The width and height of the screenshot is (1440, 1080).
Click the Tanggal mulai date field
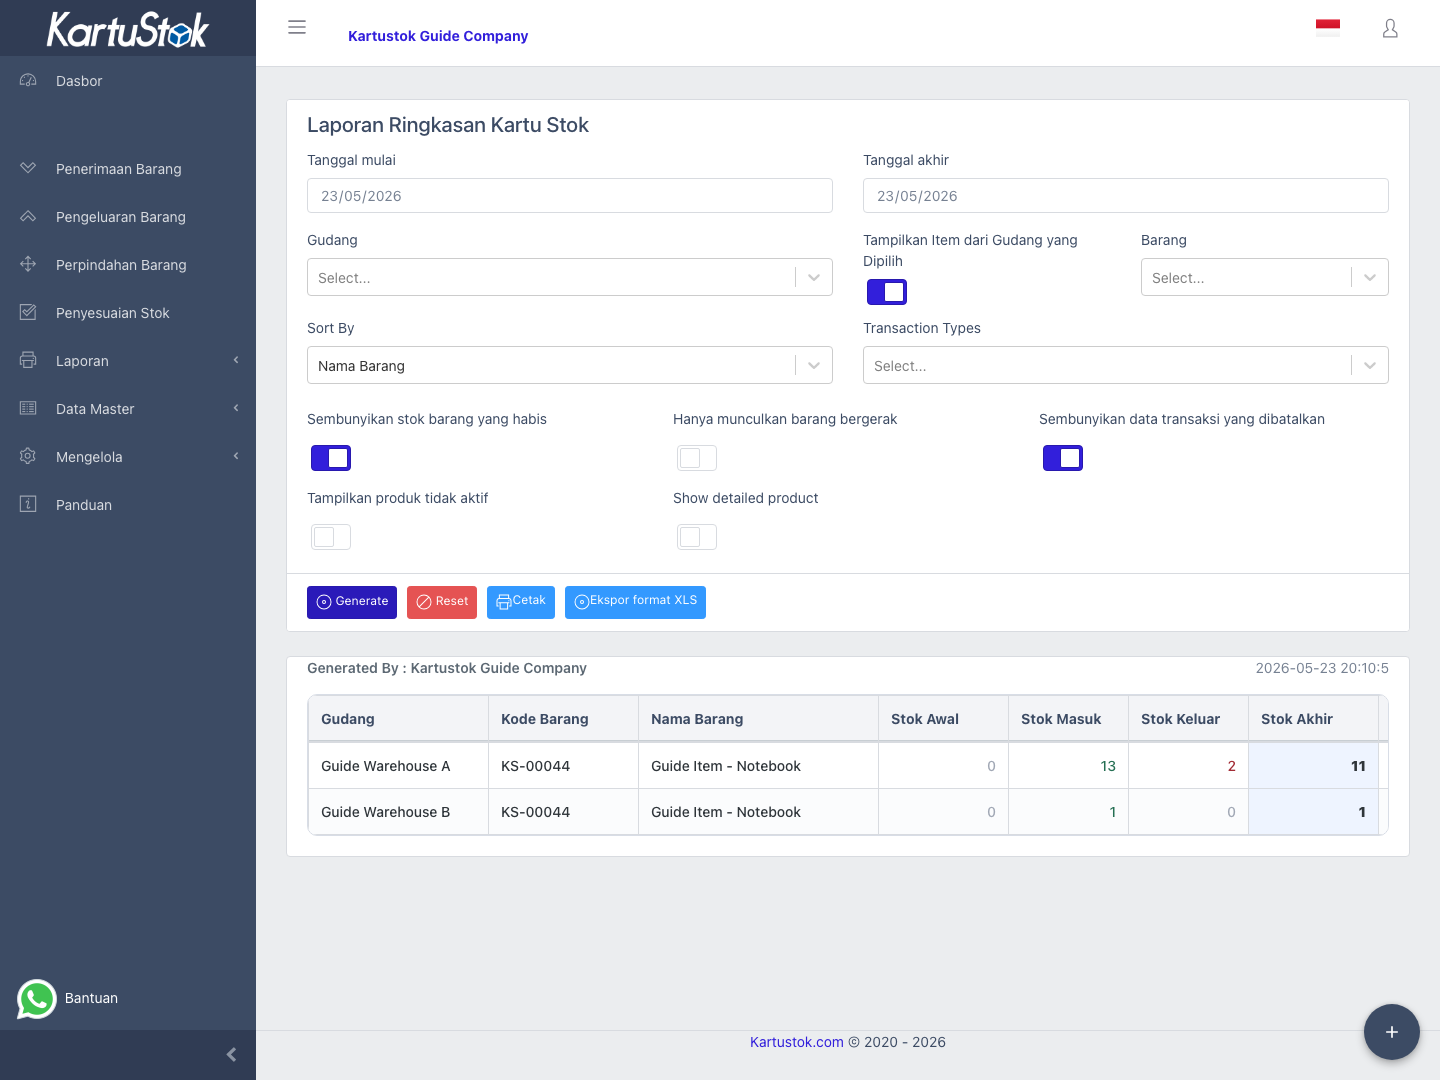coord(570,195)
